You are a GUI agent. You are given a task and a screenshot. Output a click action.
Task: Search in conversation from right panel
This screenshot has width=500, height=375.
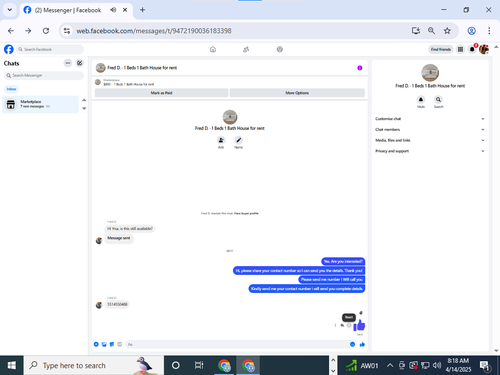(x=438, y=100)
